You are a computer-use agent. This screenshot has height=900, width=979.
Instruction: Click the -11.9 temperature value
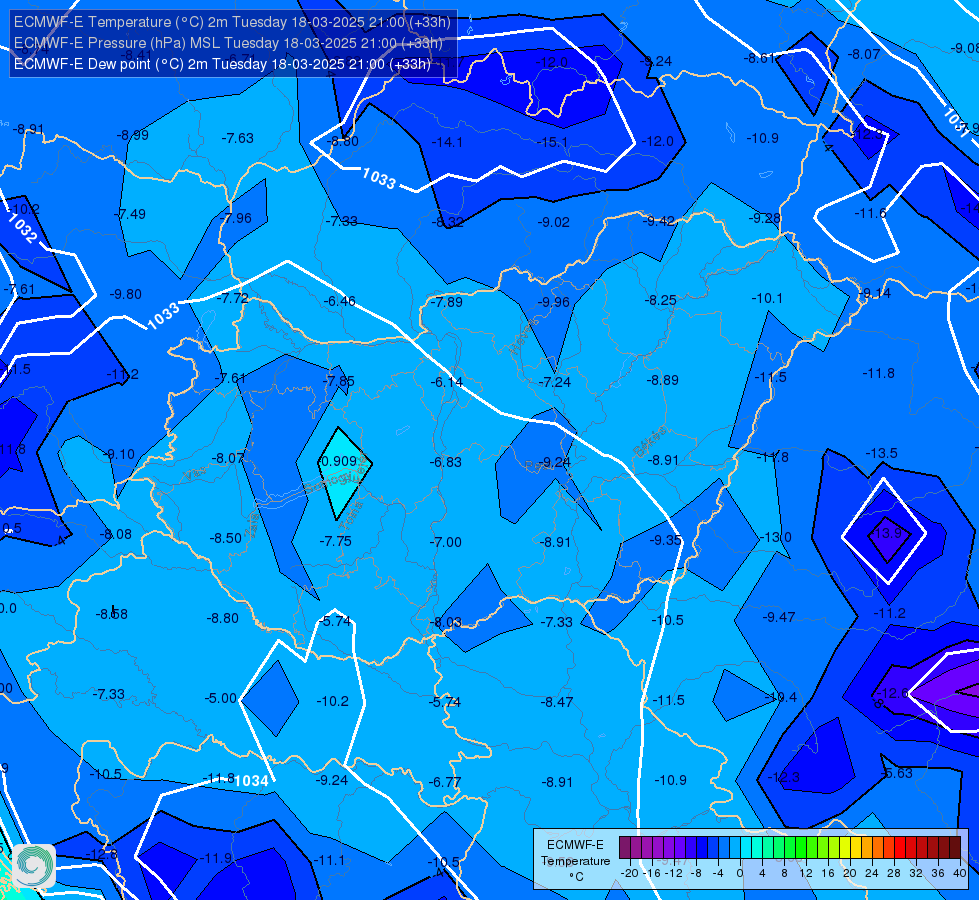point(216,859)
